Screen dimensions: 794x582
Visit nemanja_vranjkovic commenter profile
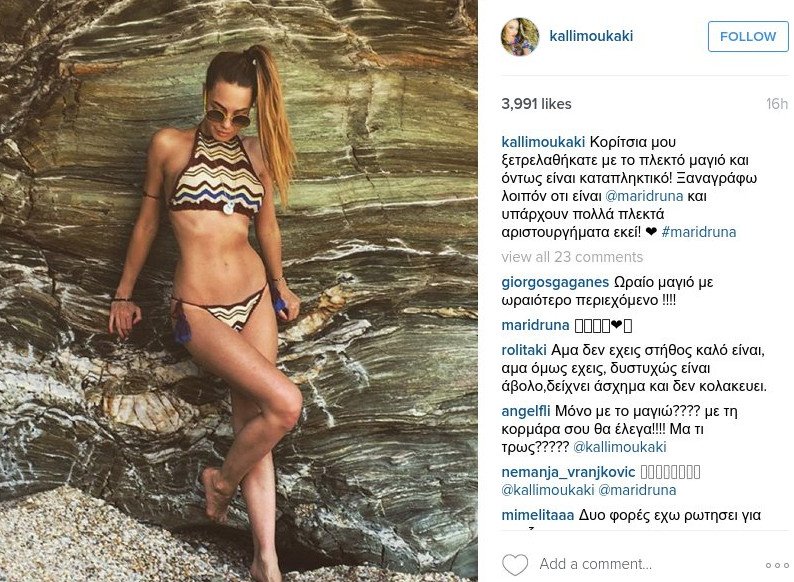point(568,472)
